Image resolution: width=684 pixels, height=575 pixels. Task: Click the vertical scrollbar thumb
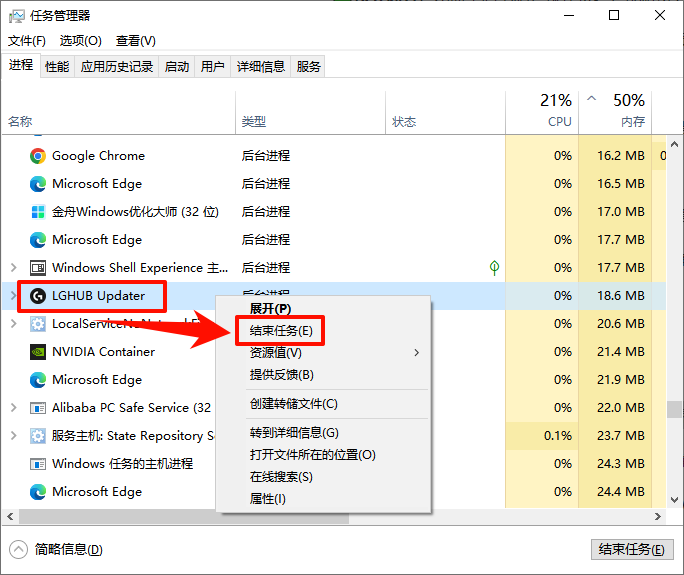point(674,410)
